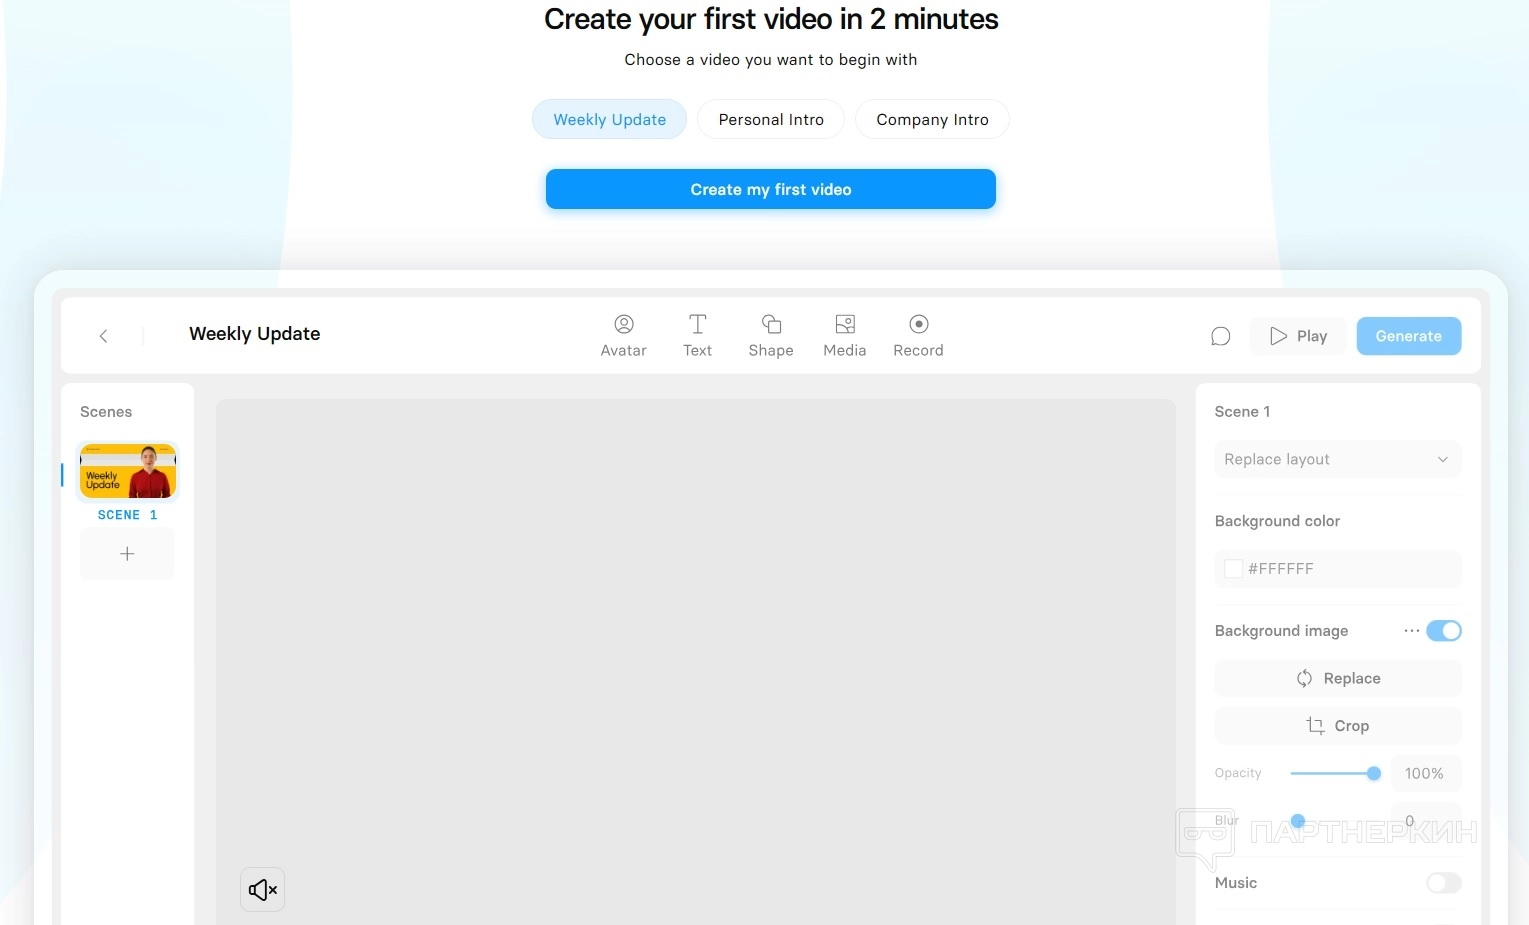Open the Shape tool
Image resolution: width=1529 pixels, height=925 pixels.
point(771,336)
